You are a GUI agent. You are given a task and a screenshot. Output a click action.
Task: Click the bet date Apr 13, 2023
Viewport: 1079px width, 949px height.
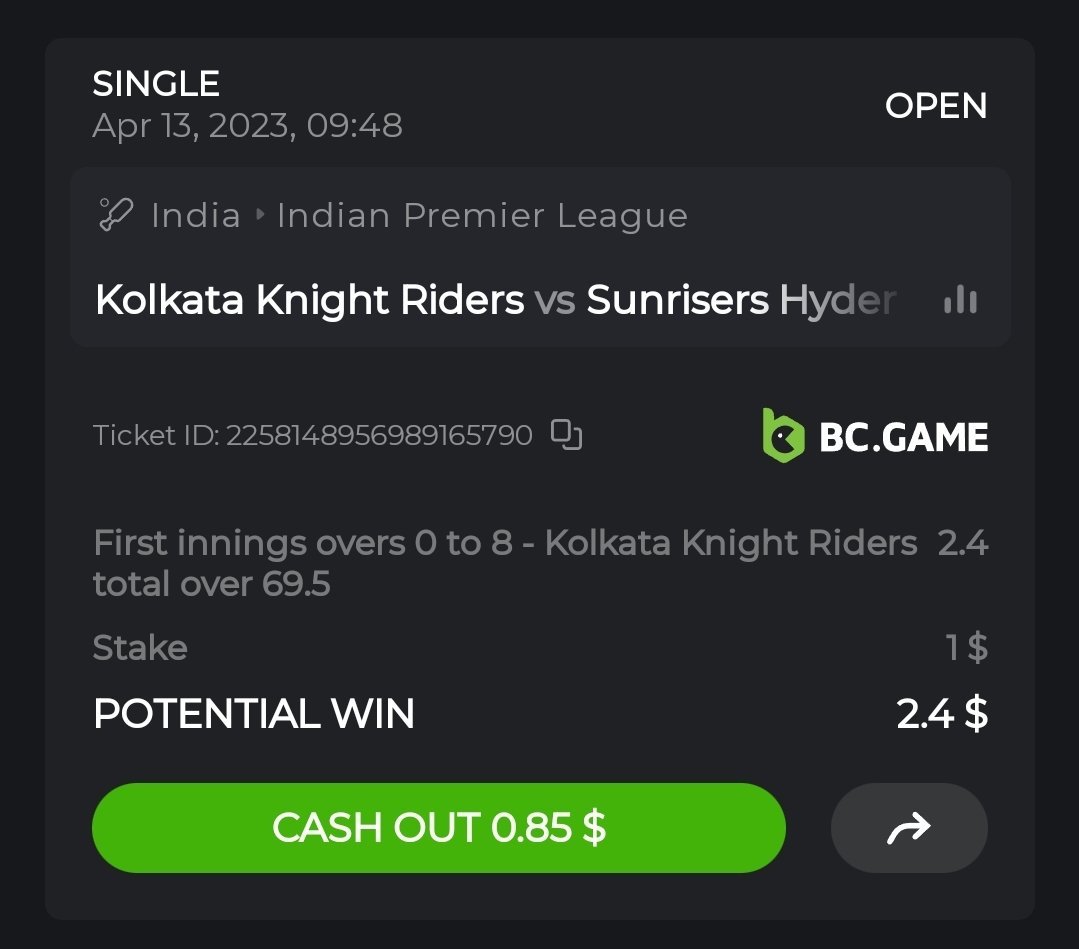point(247,126)
